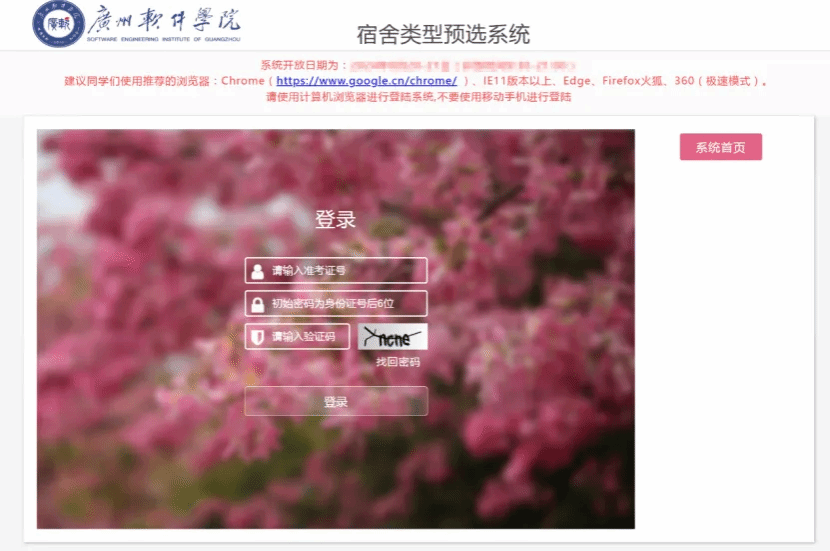
Task: Focus the 请输入准考证号 input field
Action: [x=345, y=271]
